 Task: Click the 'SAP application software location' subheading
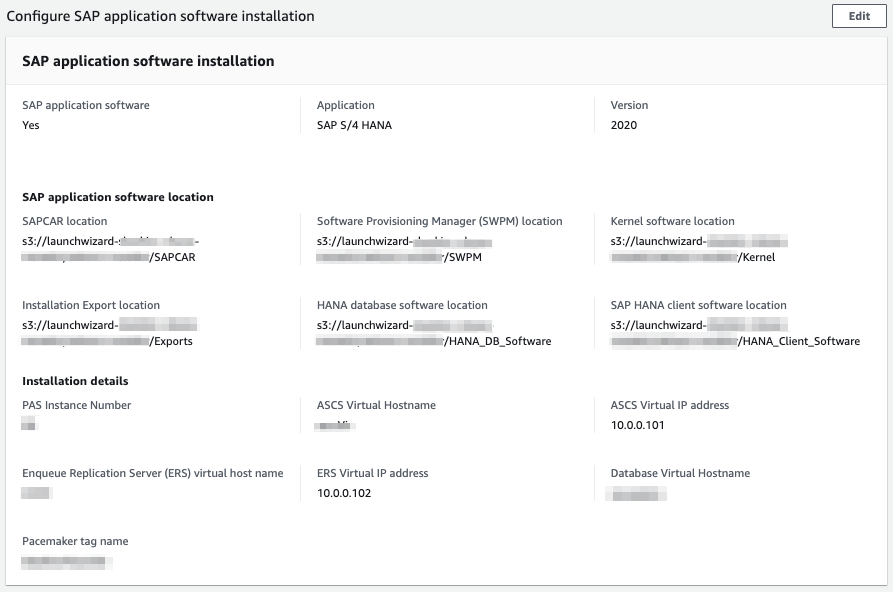pyautogui.click(x=118, y=197)
